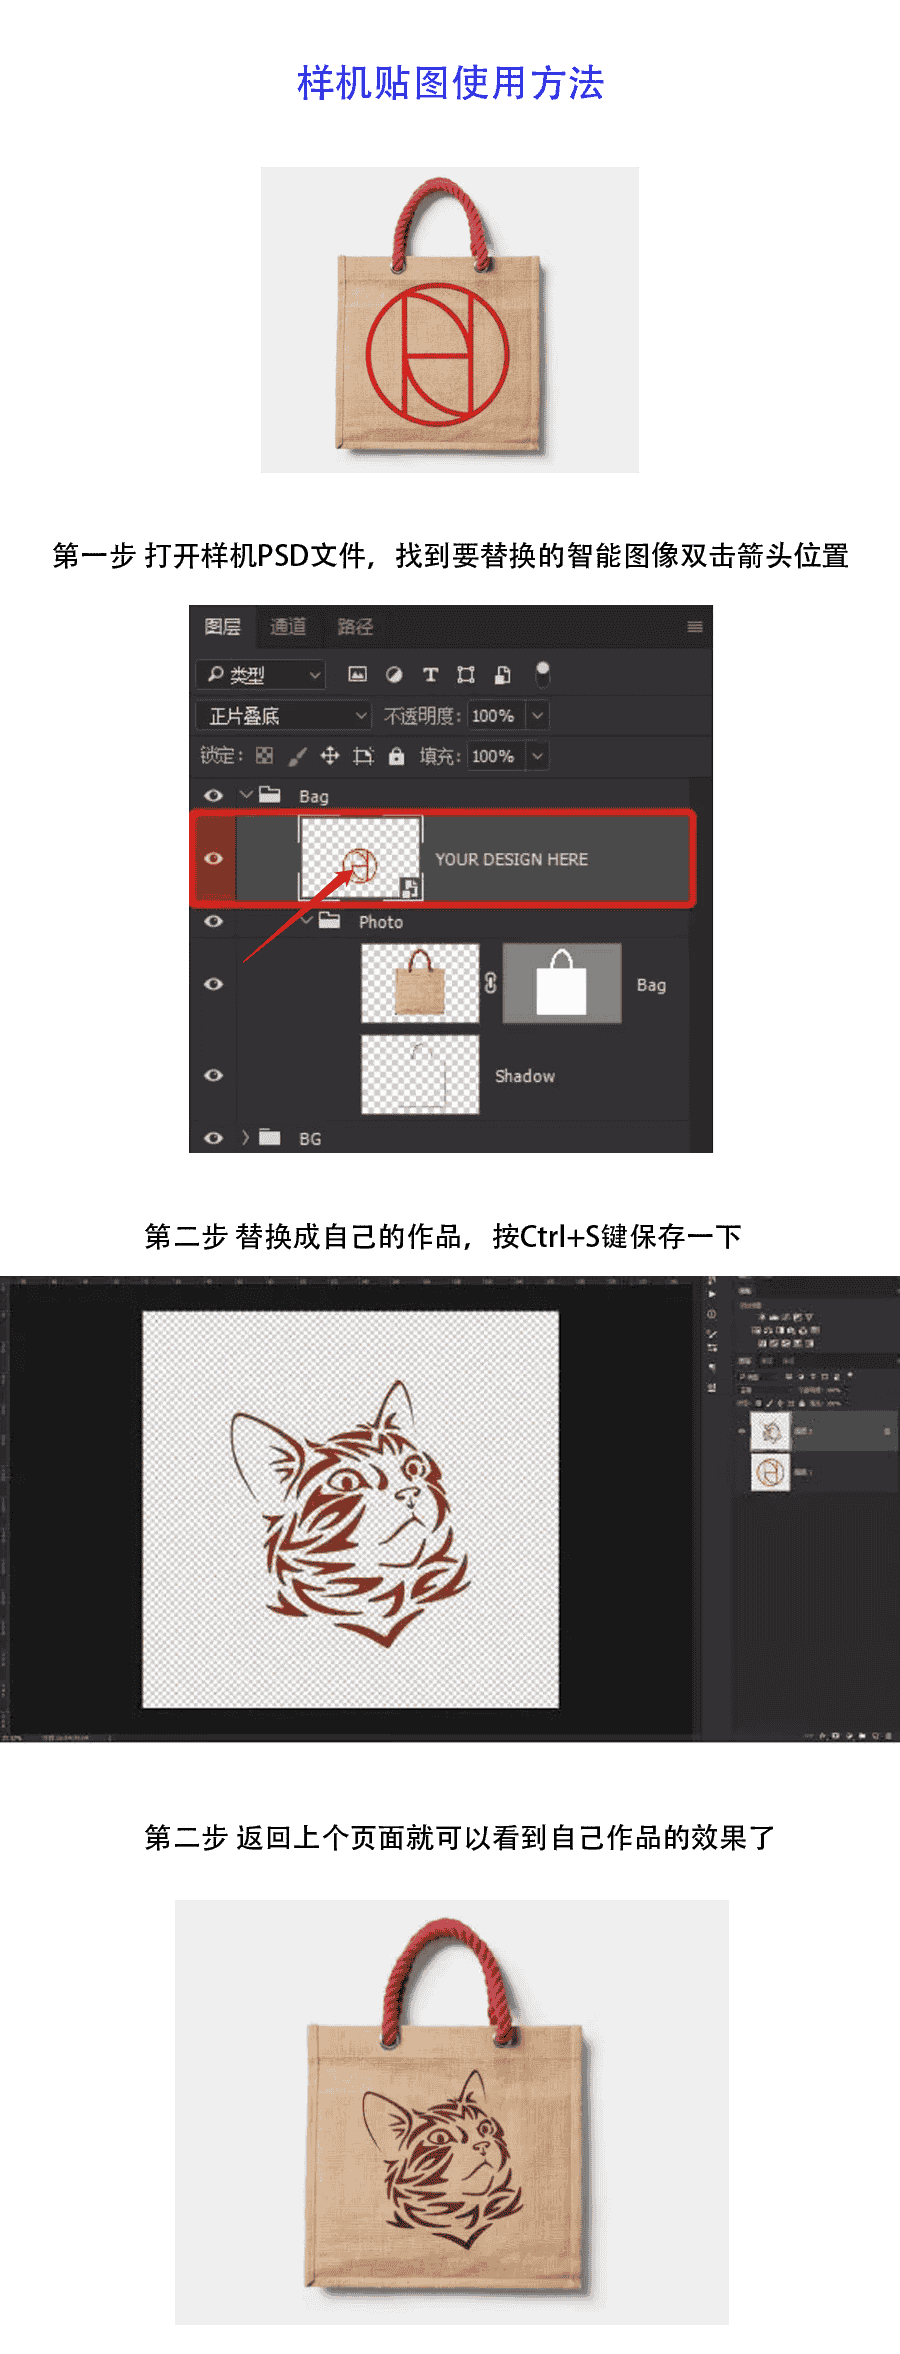Open the Layers panel menu icon
This screenshot has height=2354, width=900.
click(695, 627)
